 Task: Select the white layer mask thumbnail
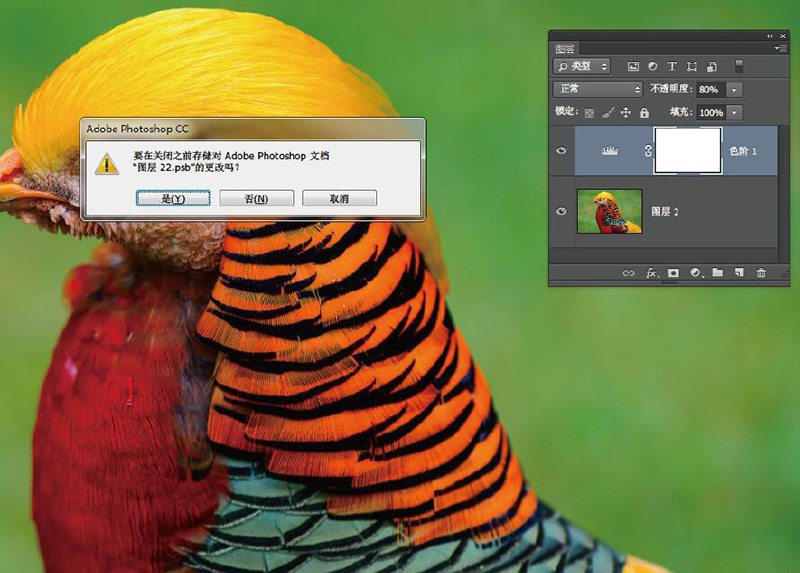pos(687,151)
